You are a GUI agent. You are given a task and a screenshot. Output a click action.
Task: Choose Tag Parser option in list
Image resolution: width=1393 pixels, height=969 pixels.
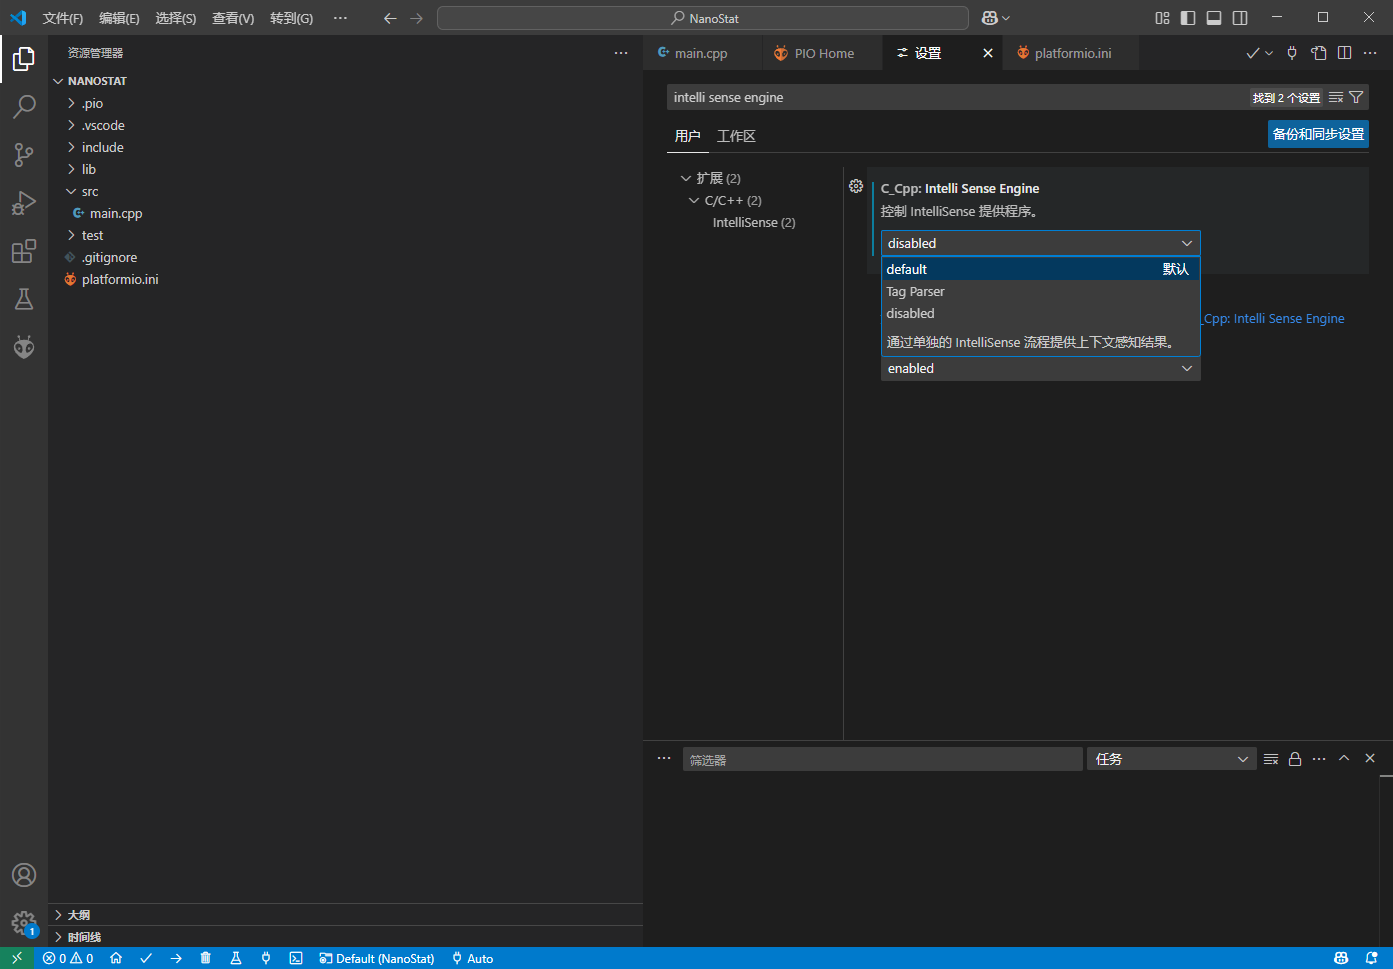pyautogui.click(x=1040, y=291)
